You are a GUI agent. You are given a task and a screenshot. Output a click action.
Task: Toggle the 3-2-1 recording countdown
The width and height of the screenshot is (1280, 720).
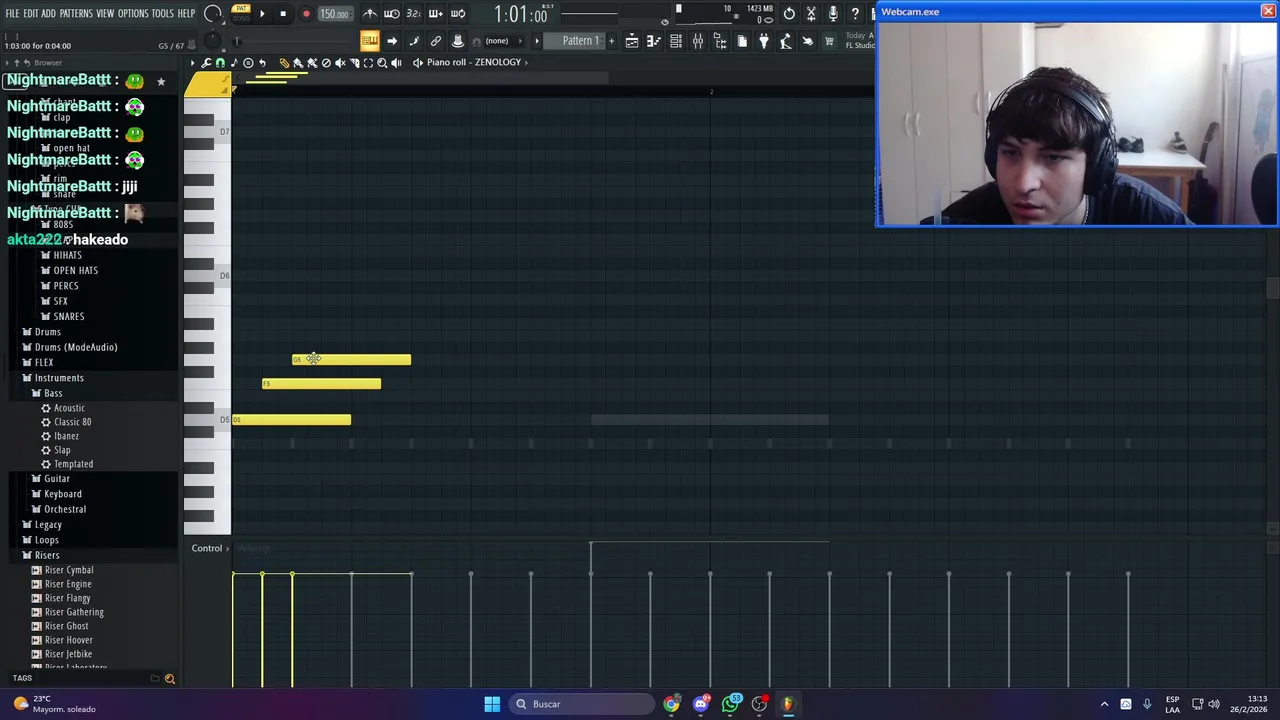click(x=413, y=13)
